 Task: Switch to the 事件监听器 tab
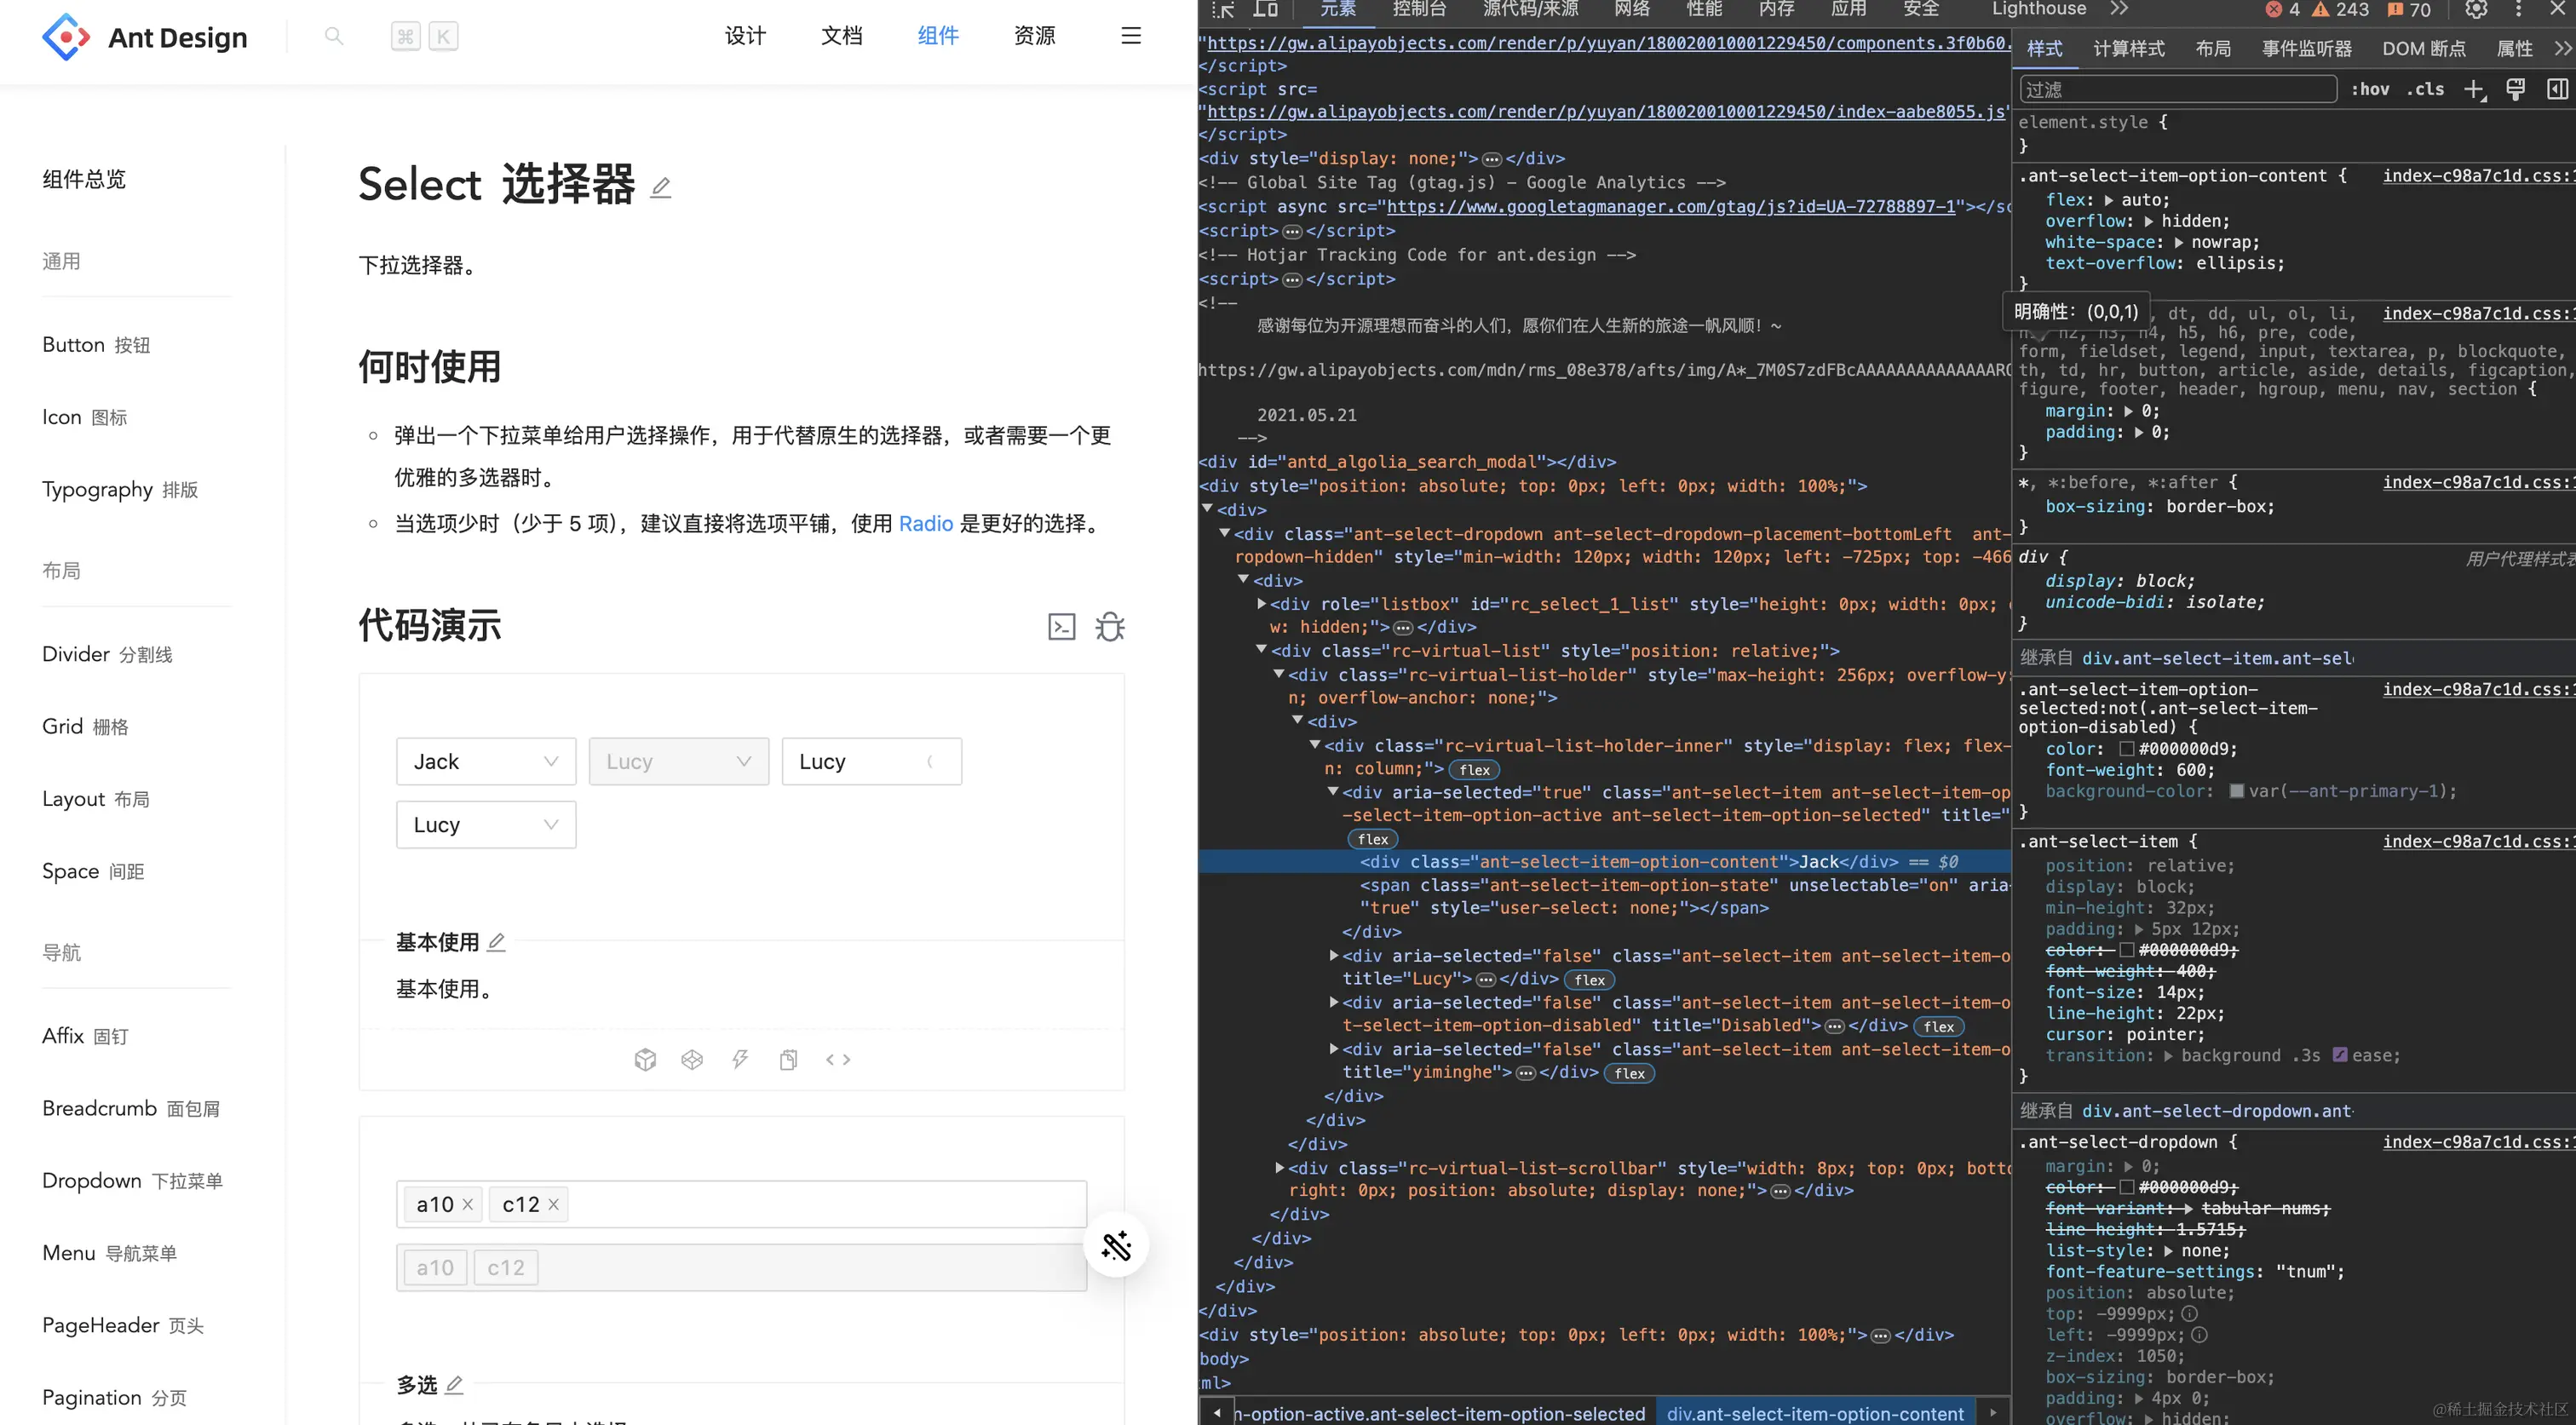click(2307, 49)
